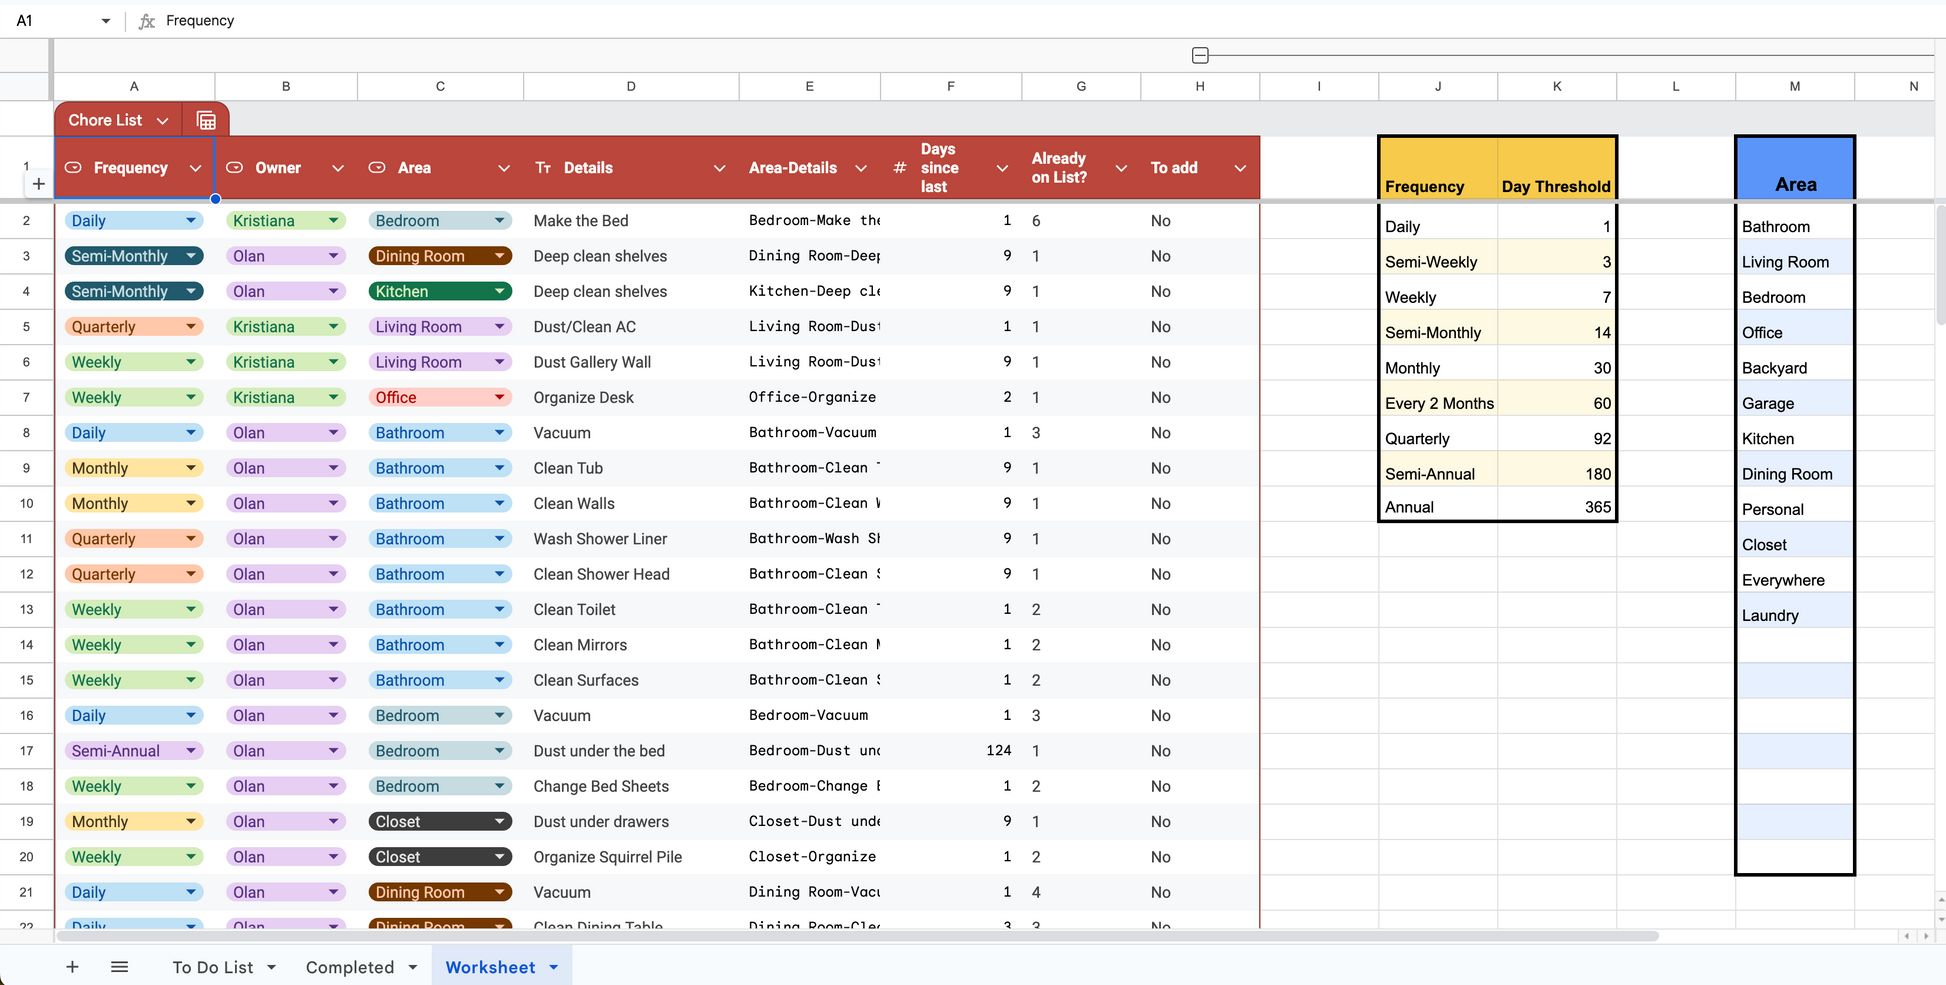1946x985 pixels.
Task: Open the all sheets list icon
Action: (119, 967)
